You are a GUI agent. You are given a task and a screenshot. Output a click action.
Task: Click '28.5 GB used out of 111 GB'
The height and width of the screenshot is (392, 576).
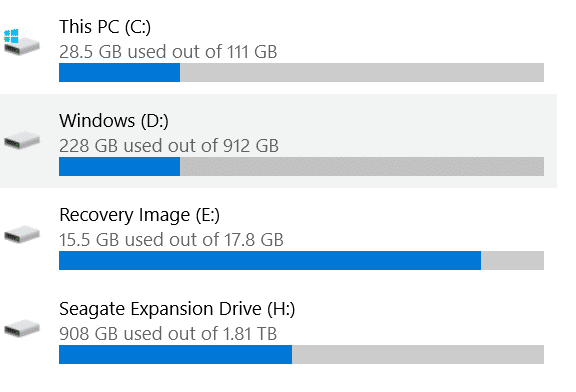pos(168,52)
